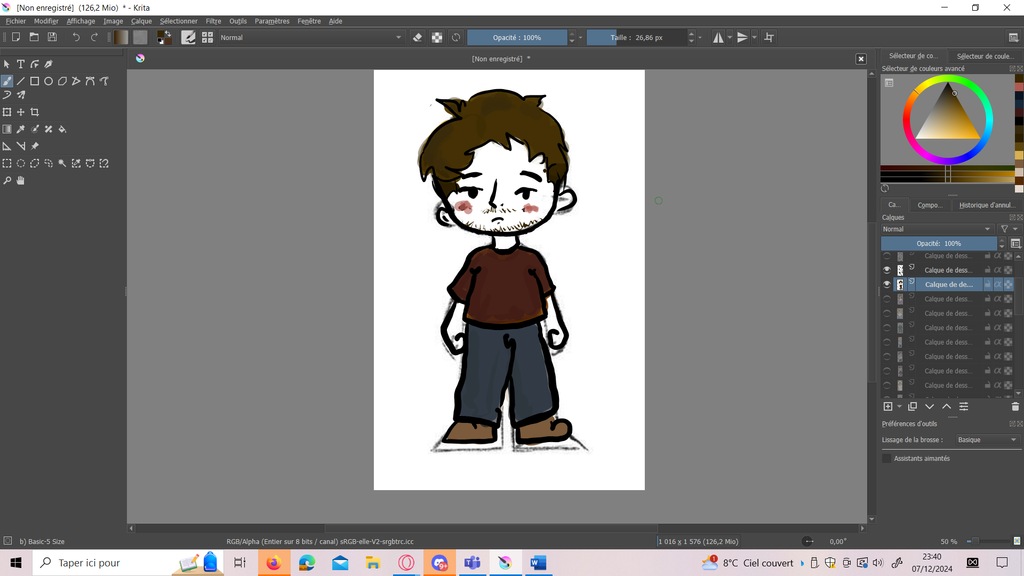
Task: Adjust the brush Opacité slider in toolbar
Action: [517, 37]
